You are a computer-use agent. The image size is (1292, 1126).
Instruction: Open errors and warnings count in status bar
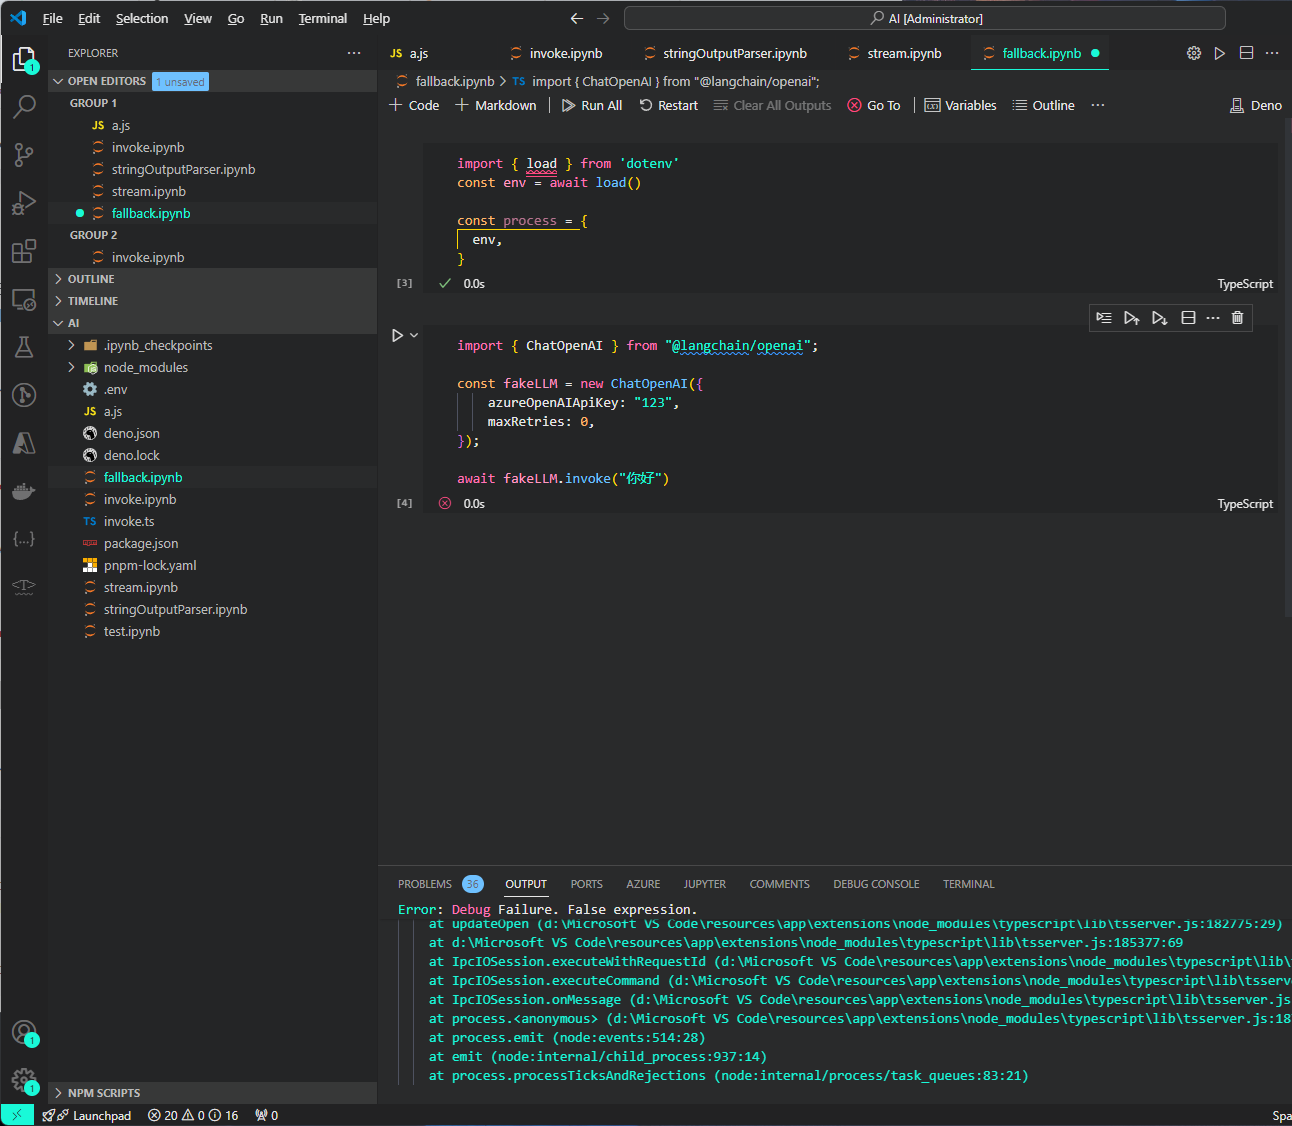(193, 1115)
